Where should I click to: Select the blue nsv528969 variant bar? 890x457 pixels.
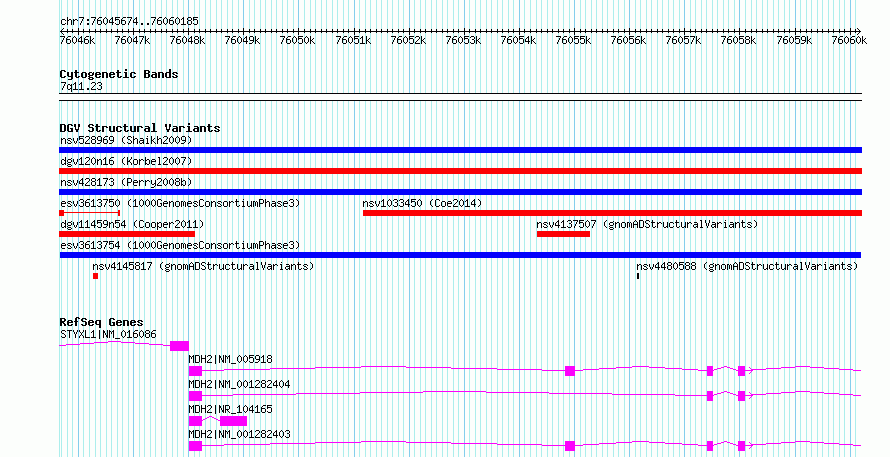(x=460, y=150)
